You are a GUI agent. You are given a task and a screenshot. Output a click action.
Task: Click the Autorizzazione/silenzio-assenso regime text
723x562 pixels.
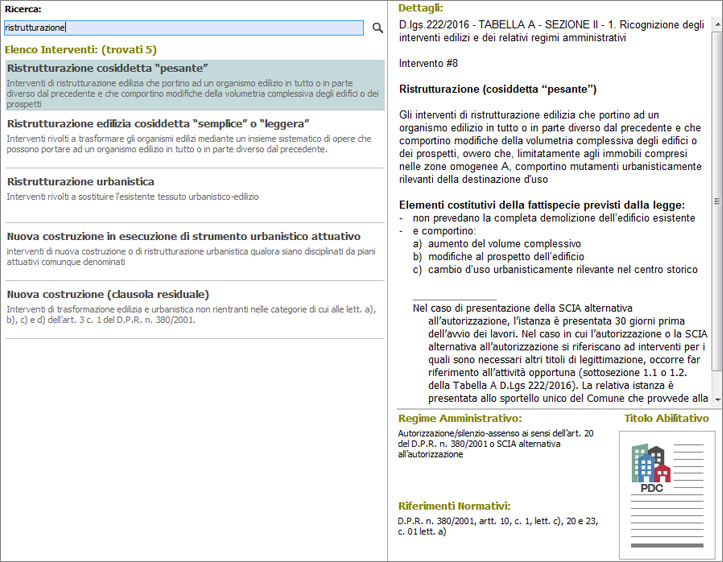point(496,444)
